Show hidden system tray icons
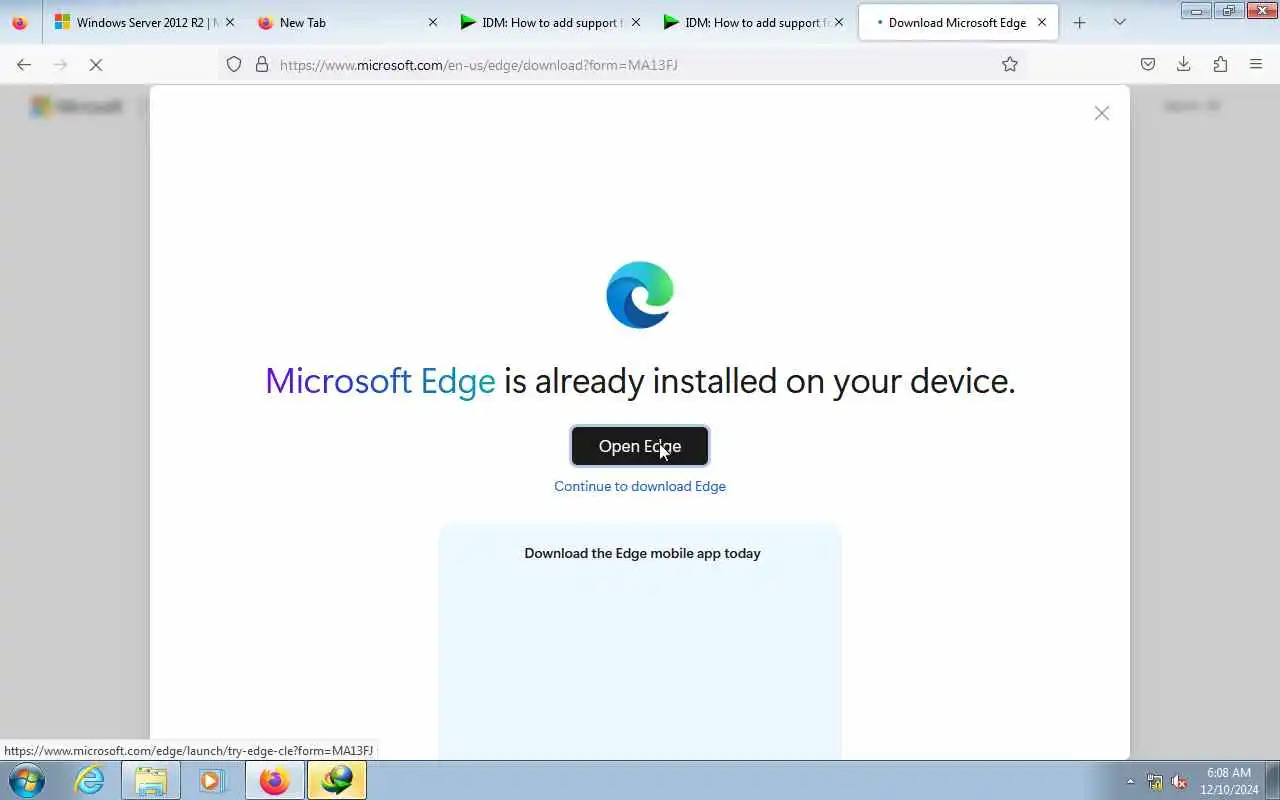The image size is (1280, 800). click(x=1131, y=781)
